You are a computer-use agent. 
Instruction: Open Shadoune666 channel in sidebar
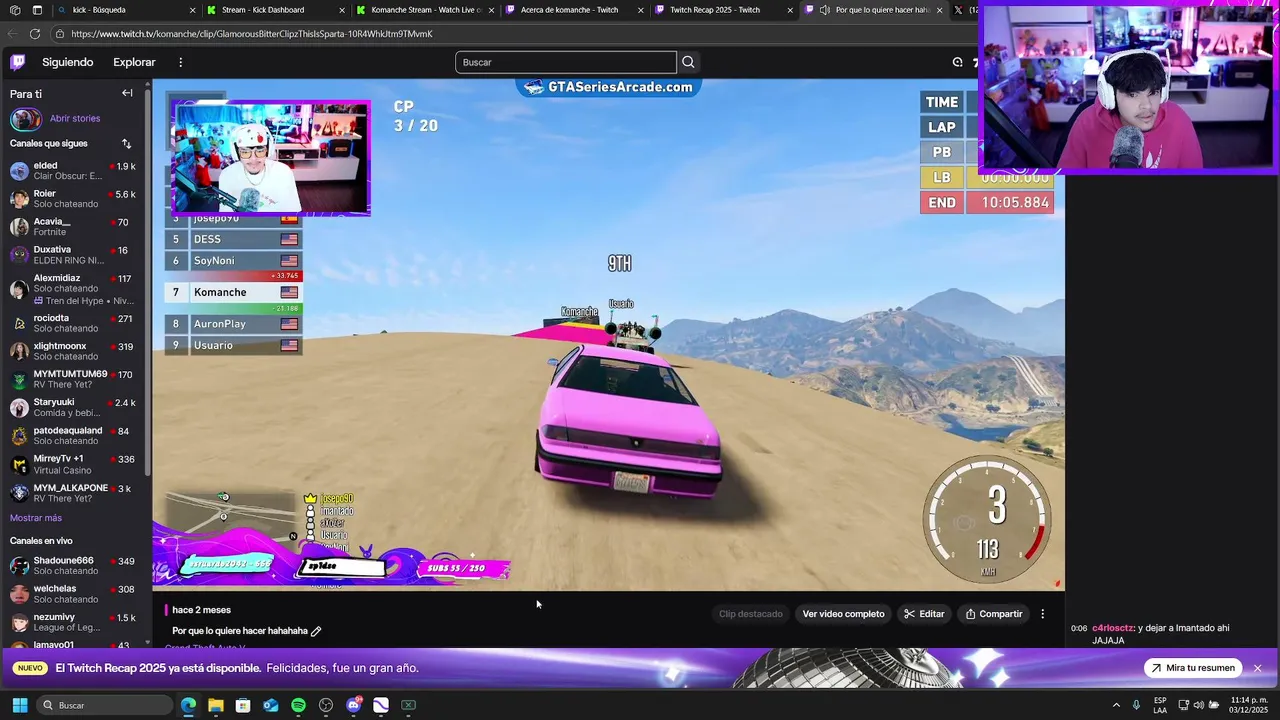tap(74, 566)
